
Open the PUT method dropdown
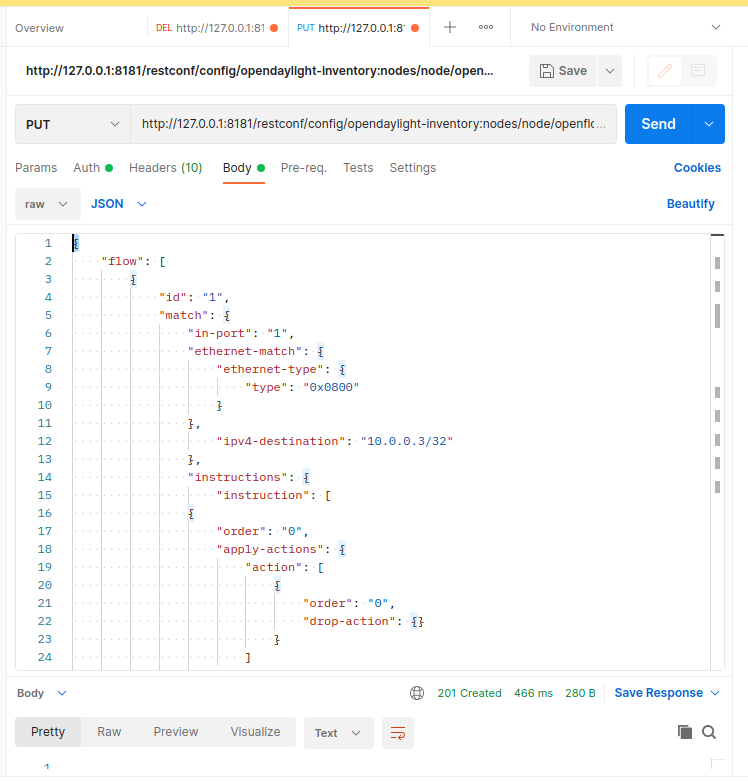coord(72,124)
